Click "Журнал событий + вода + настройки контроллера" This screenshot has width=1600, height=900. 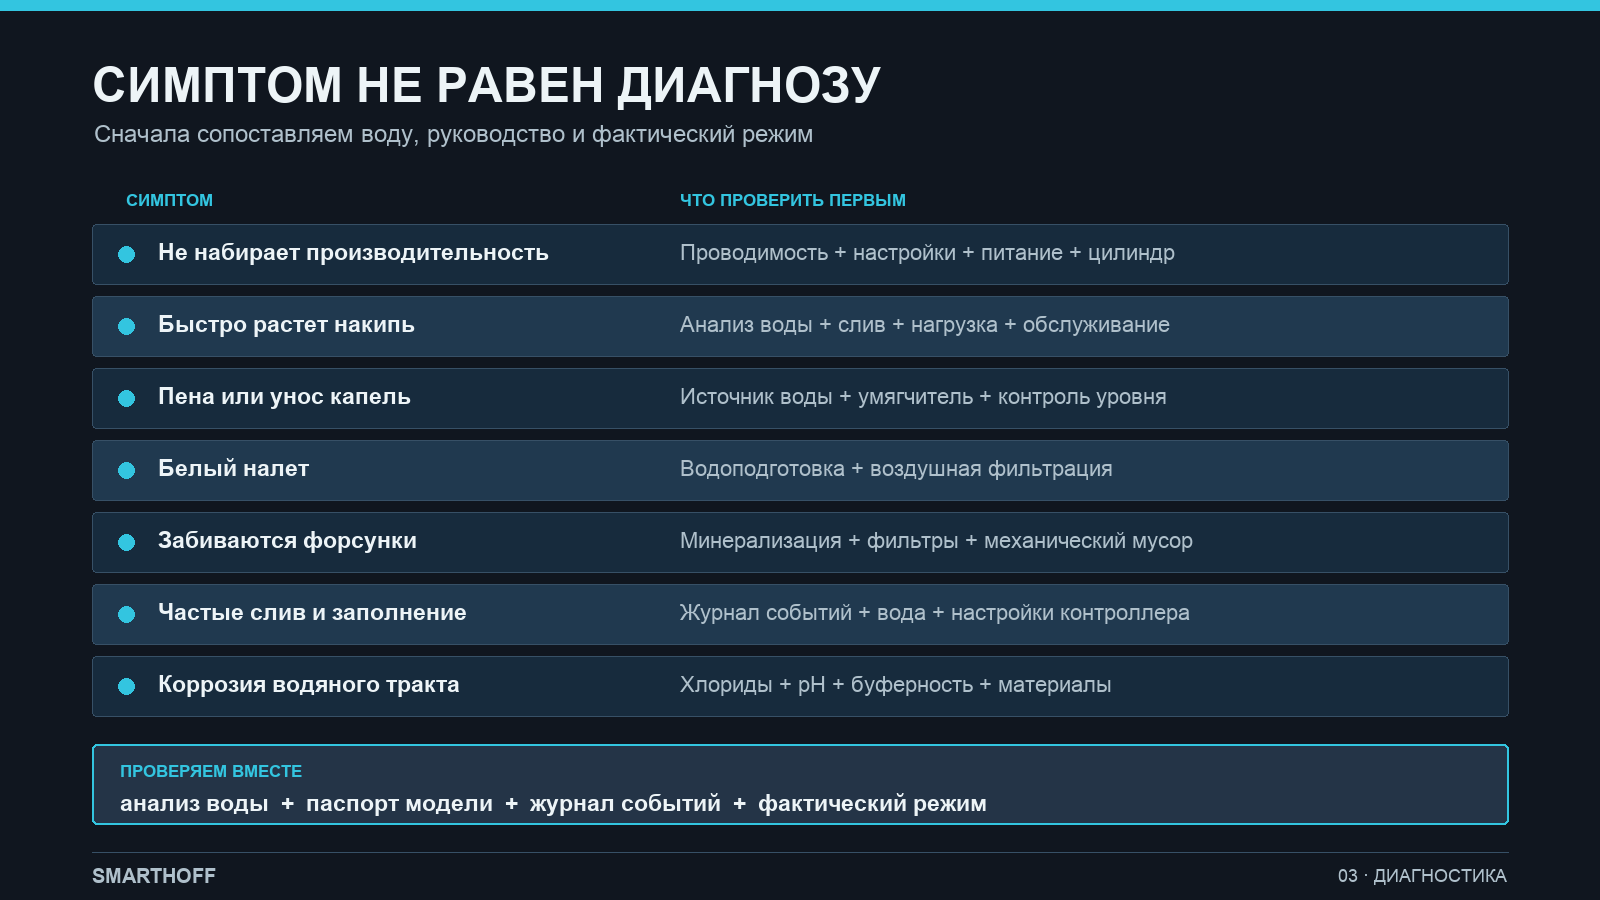click(x=935, y=613)
